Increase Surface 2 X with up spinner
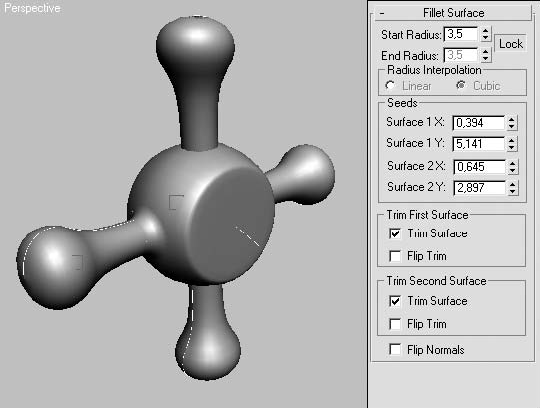 tap(512, 163)
